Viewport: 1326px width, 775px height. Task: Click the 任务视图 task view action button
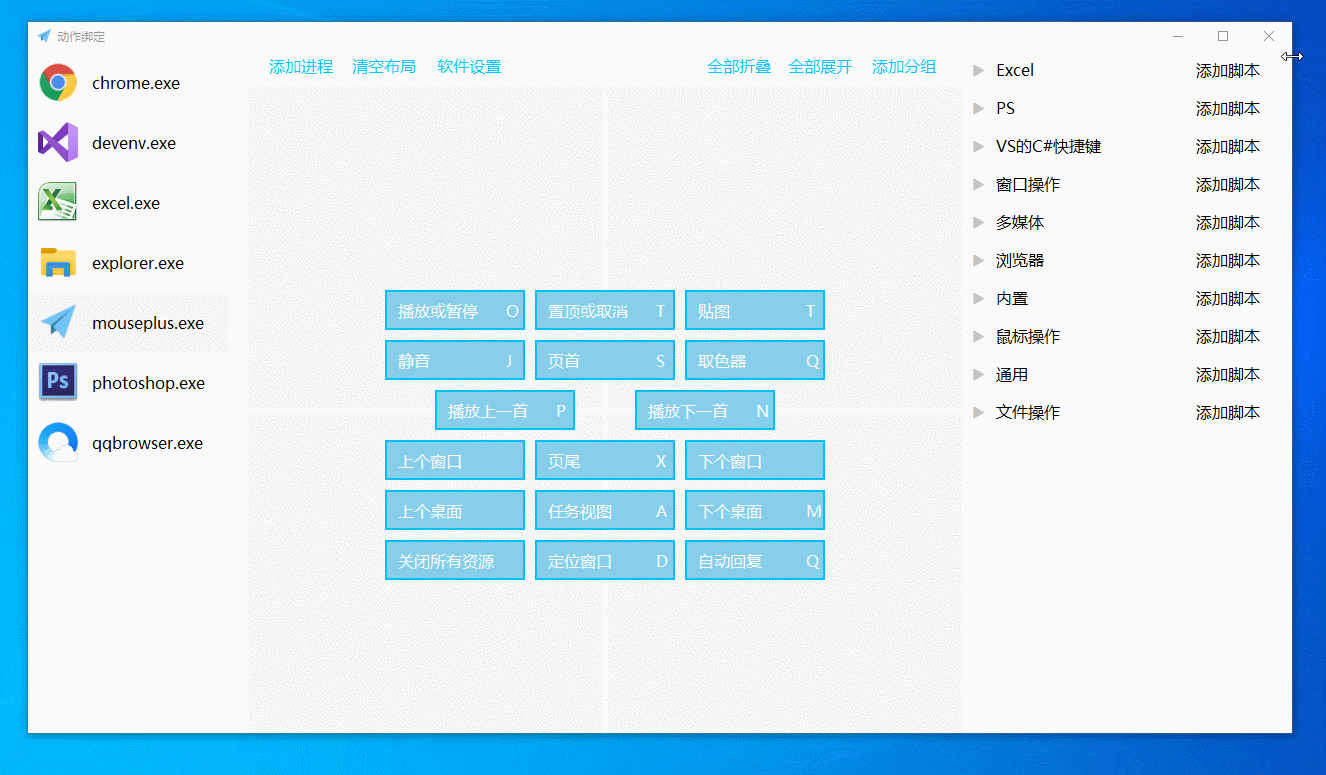click(x=604, y=510)
